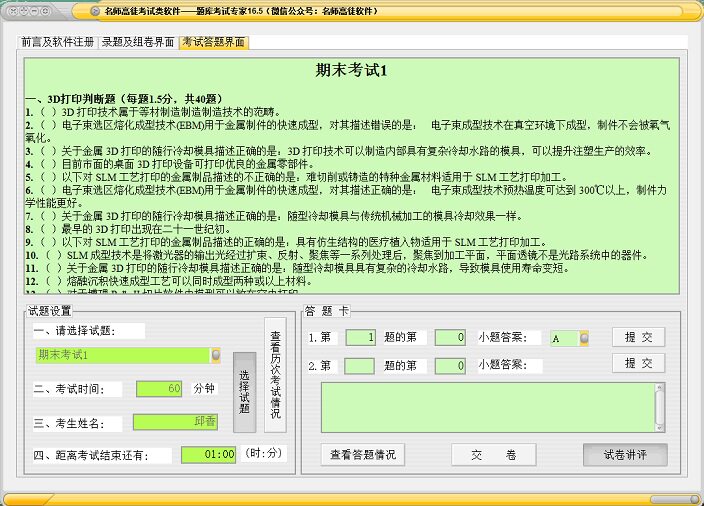This screenshot has height=506, width=704.
Task: Click the (时:分) label
Action: [x=264, y=453]
